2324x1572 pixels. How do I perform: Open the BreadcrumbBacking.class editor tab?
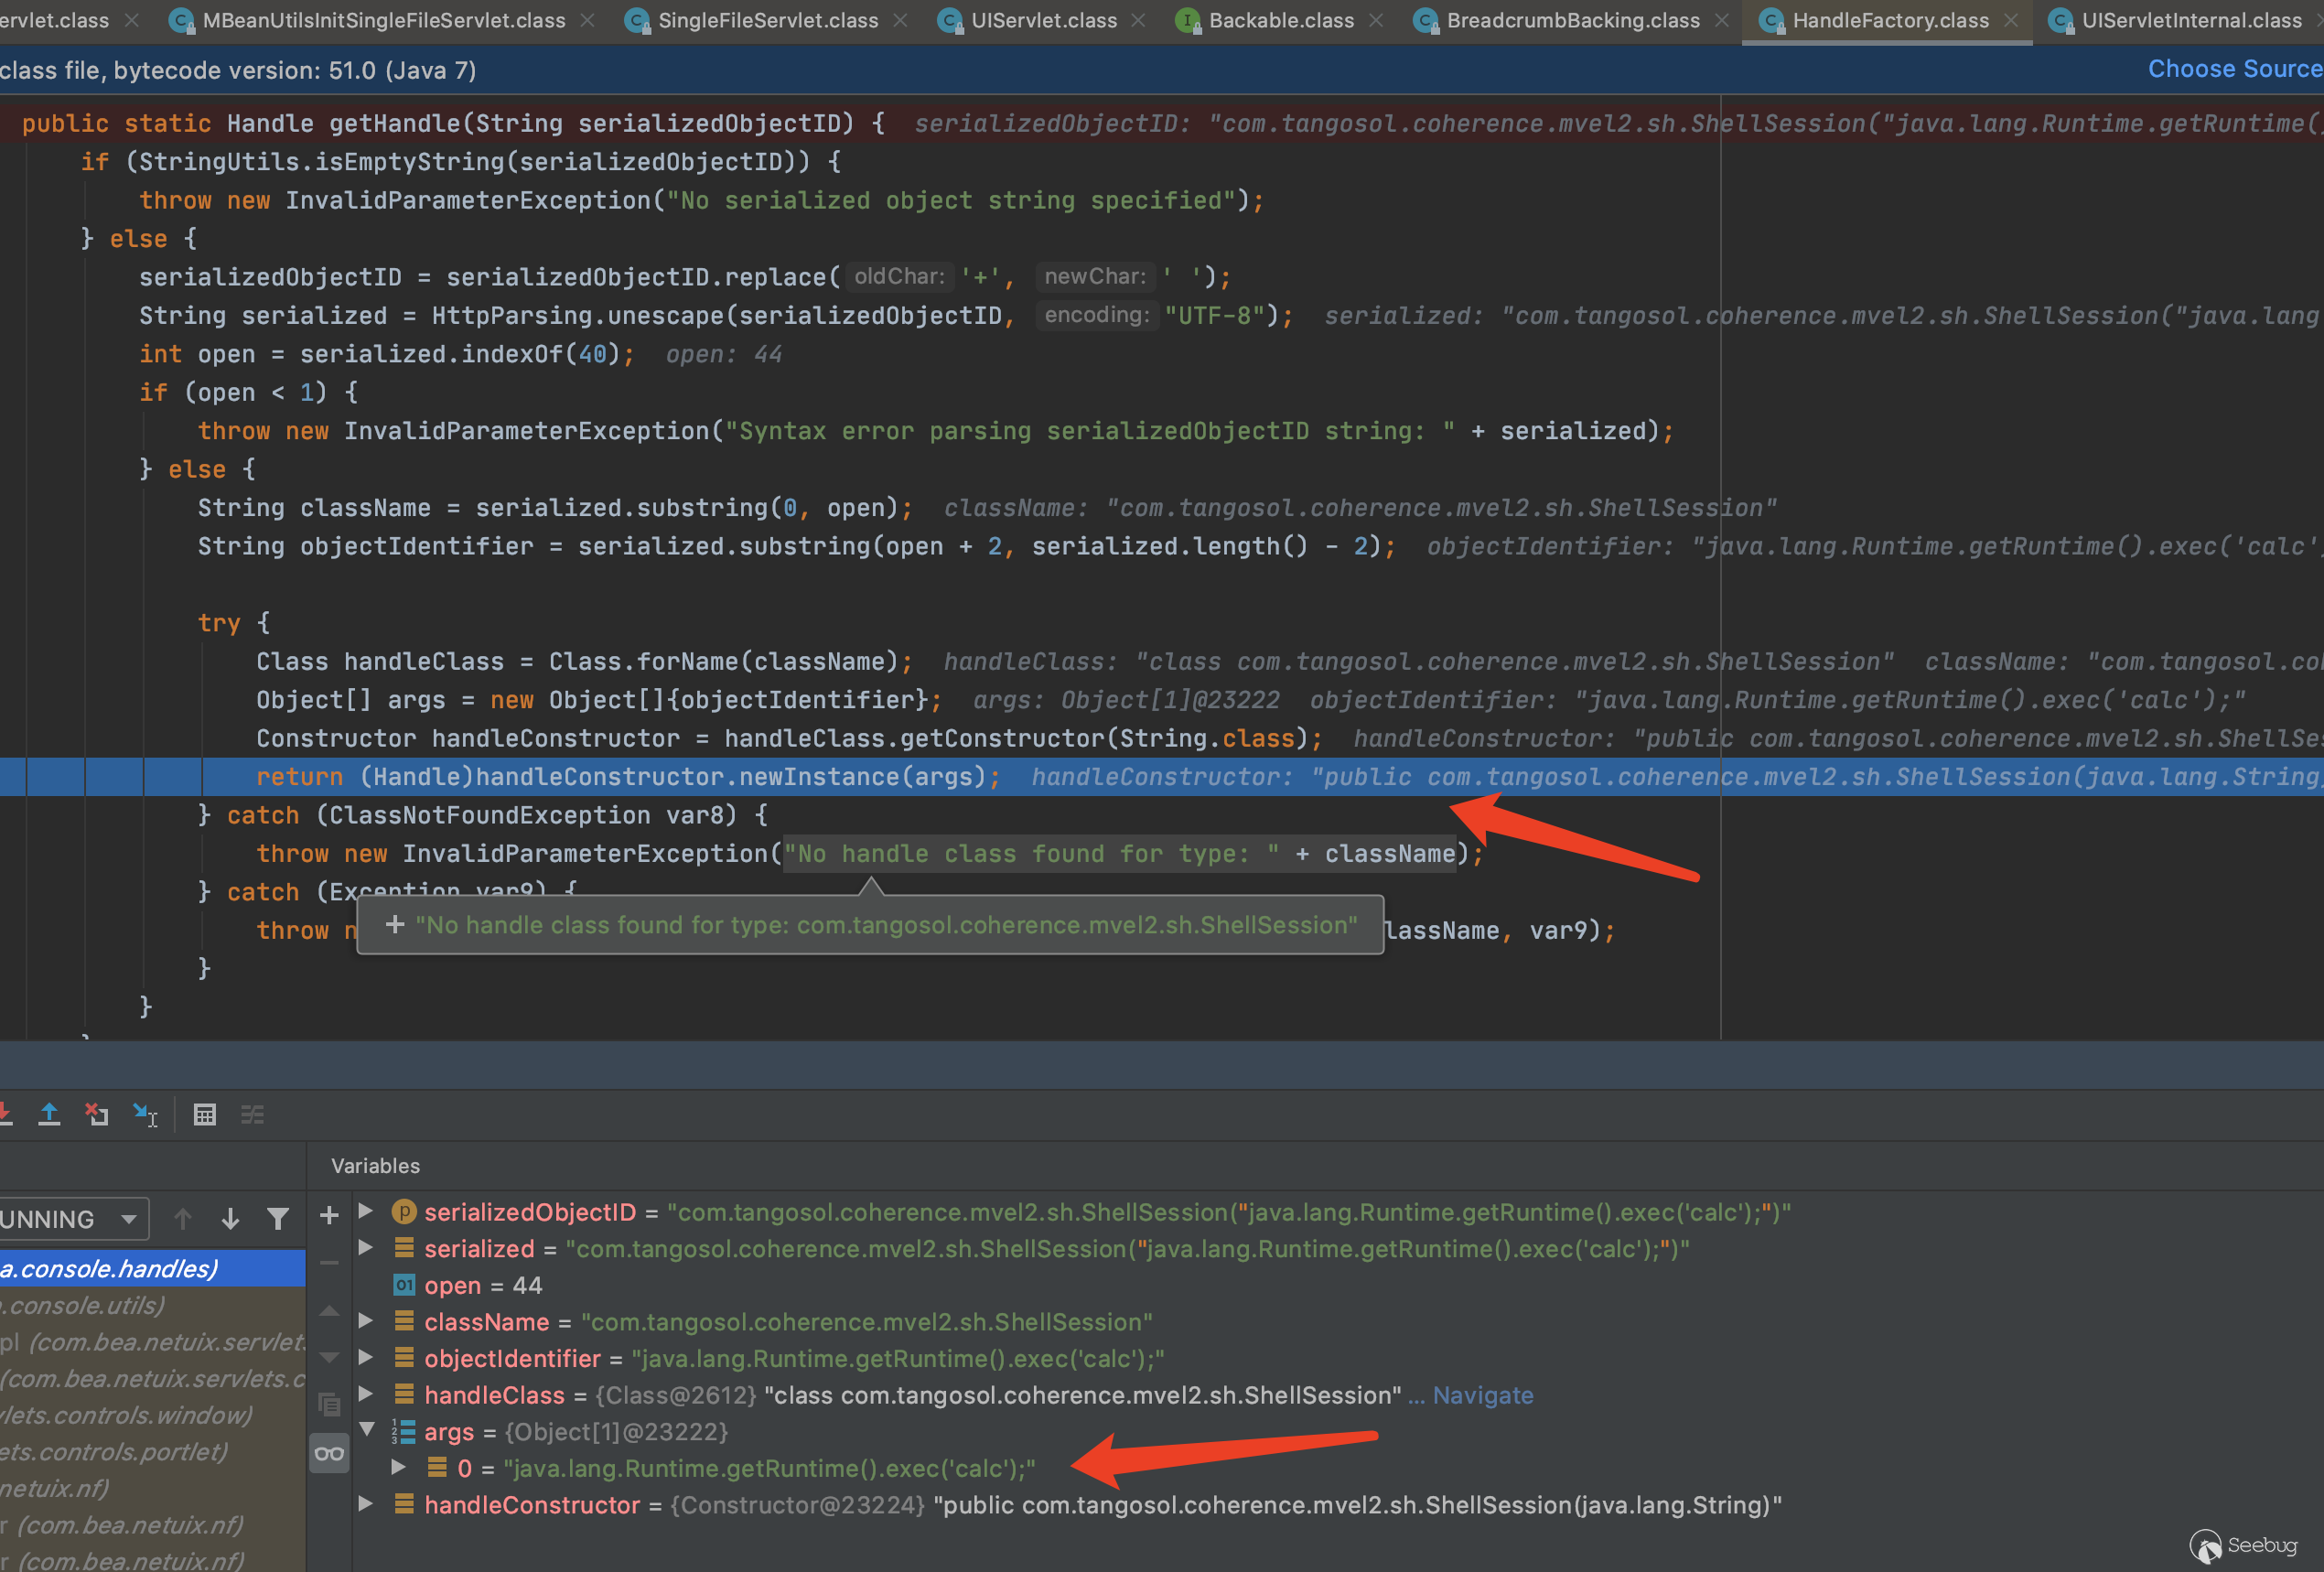click(1571, 20)
